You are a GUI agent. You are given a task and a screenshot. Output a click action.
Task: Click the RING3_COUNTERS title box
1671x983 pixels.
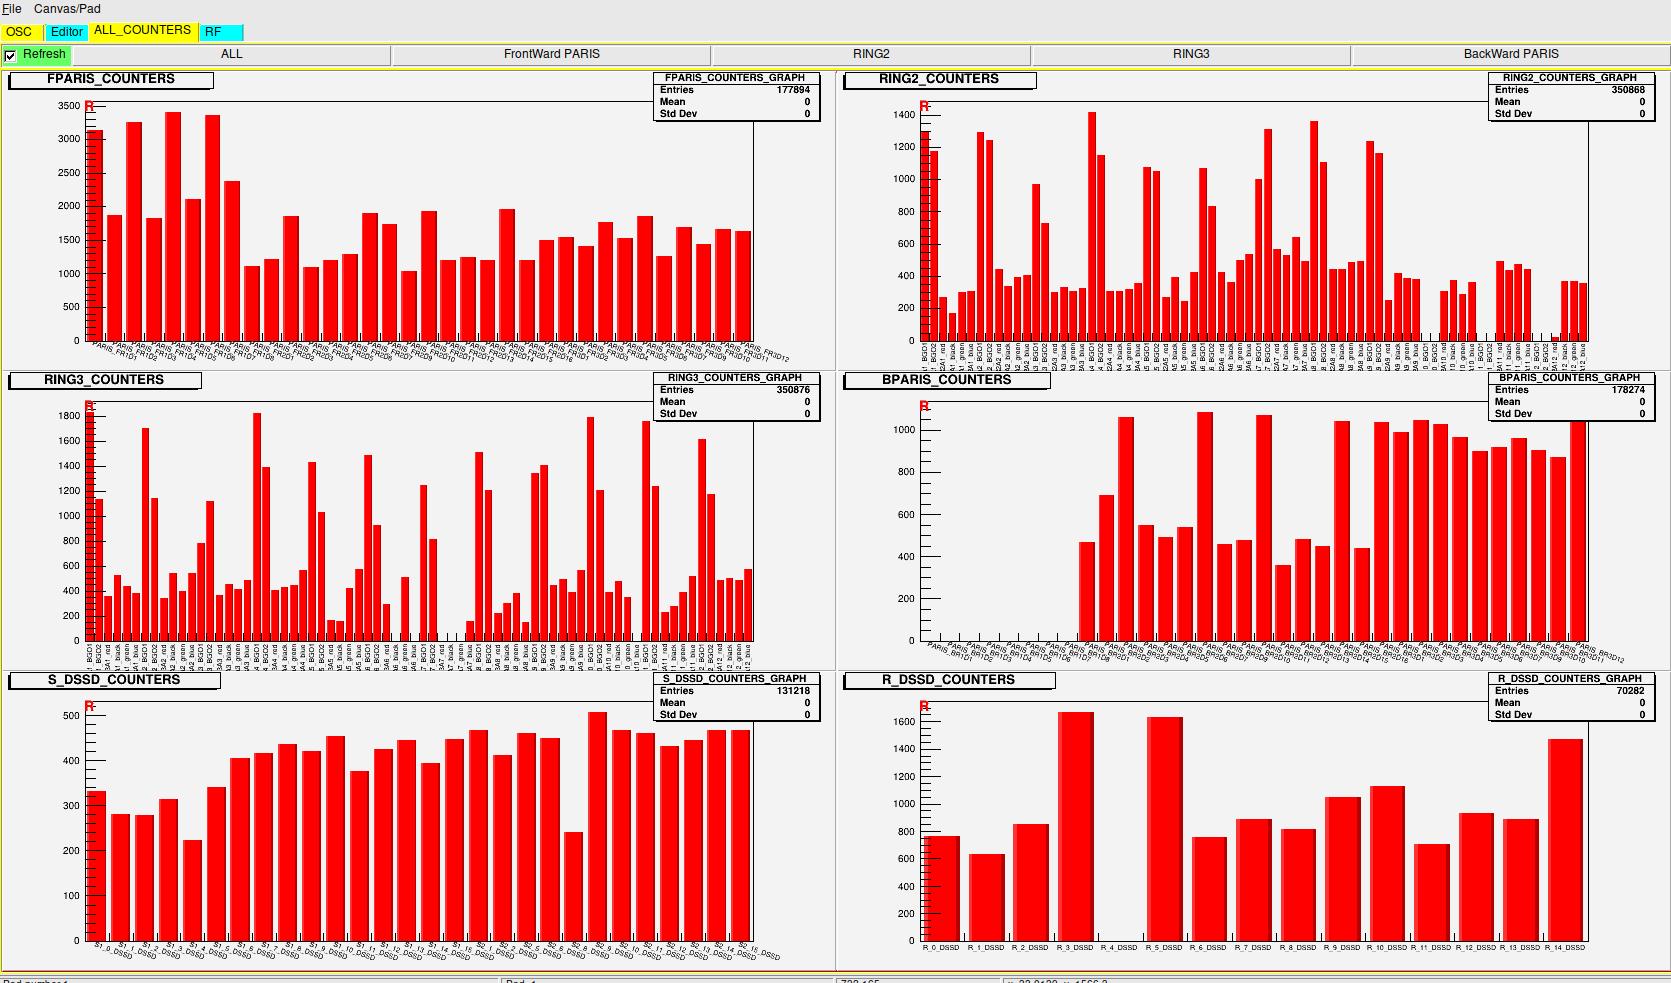click(104, 380)
